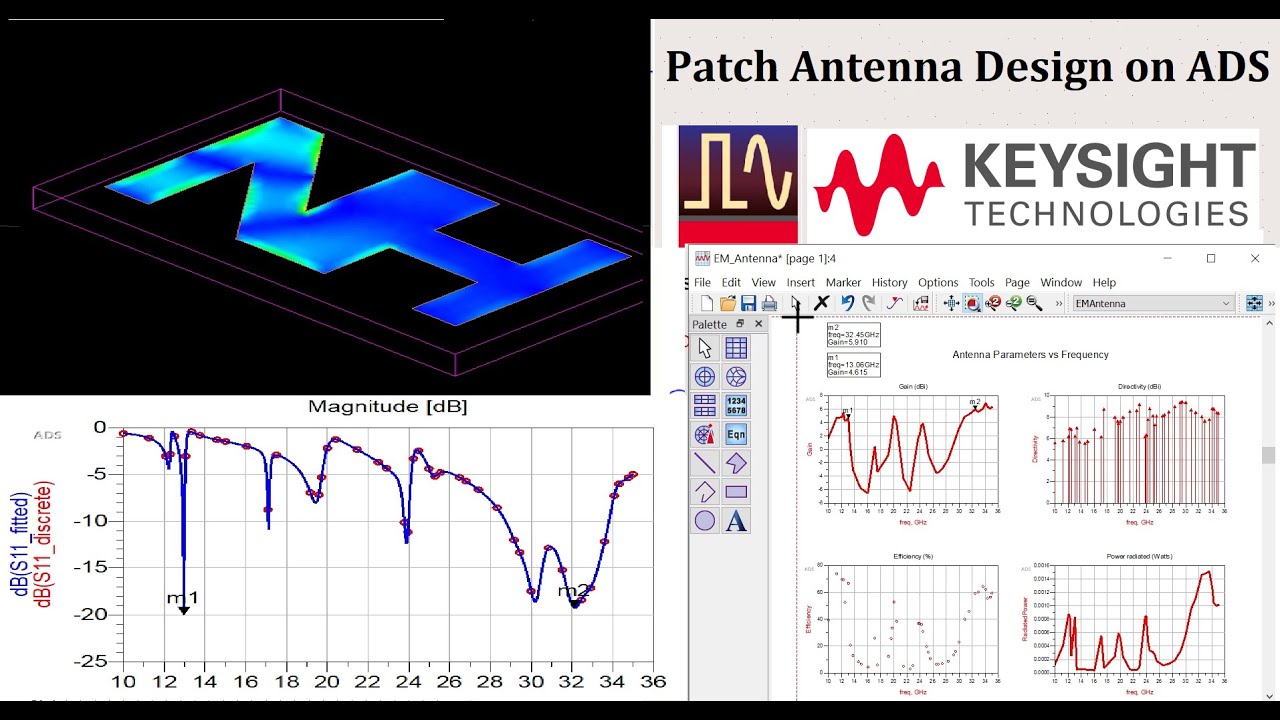Insert a List (1234 5678) from Palette
1280x720 pixels.
click(736, 405)
